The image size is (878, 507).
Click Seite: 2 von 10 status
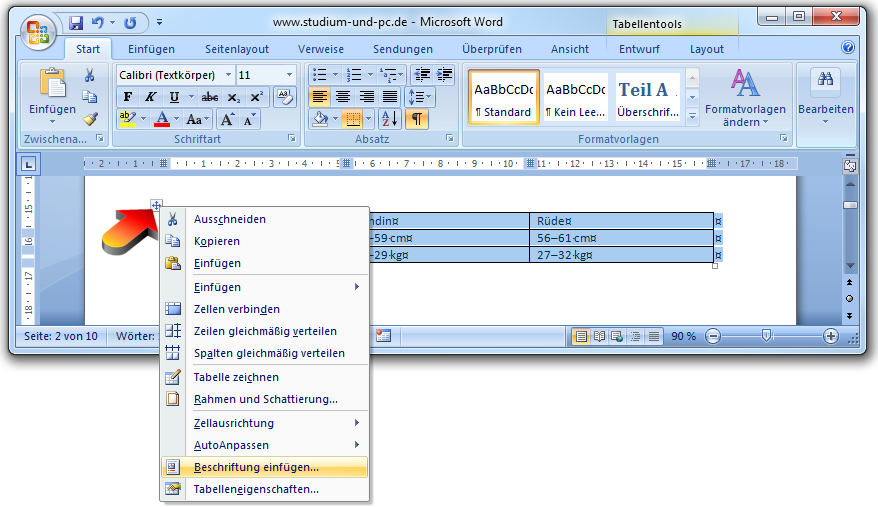(x=60, y=336)
